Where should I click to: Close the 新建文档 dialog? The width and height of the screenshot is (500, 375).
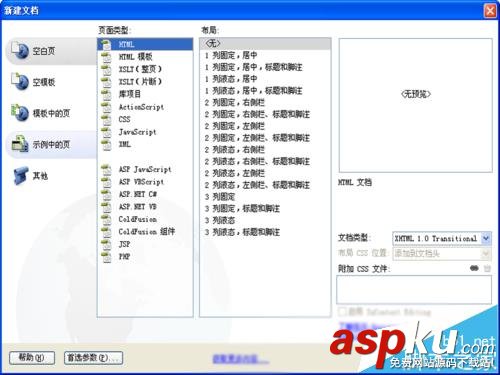[490, 11]
